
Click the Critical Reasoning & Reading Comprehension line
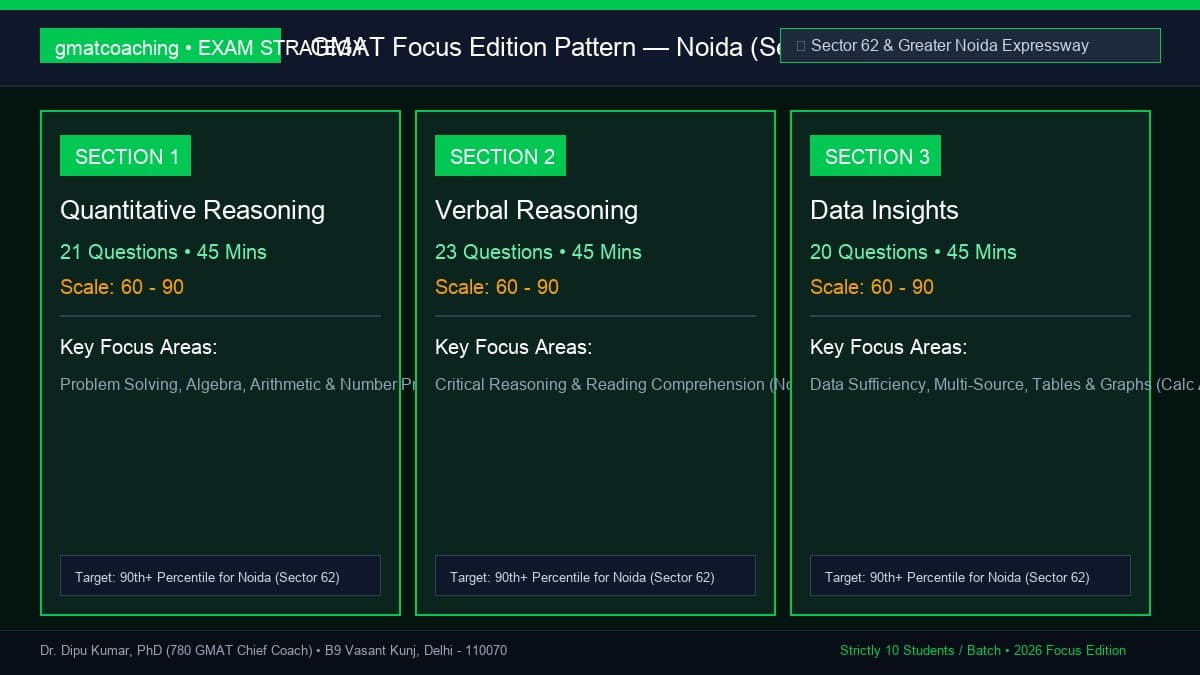point(612,384)
